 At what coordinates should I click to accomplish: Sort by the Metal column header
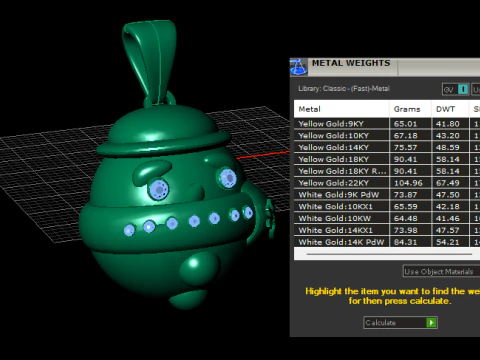tap(341, 109)
